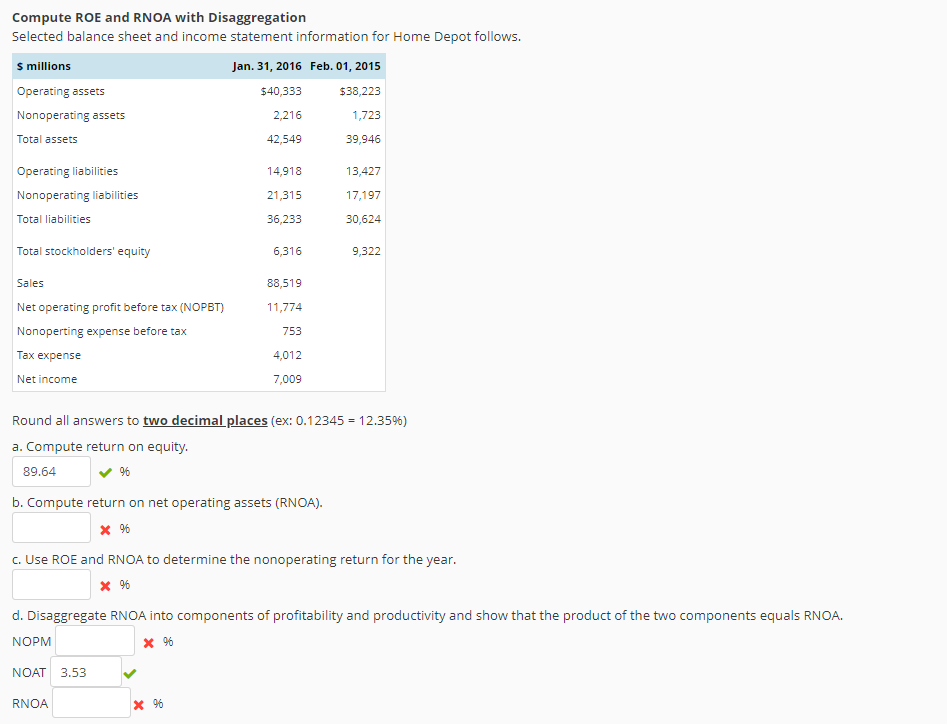Click the percent symbol after the 89.64 answer
Viewport: 947px width, 724px height.
(x=123, y=471)
